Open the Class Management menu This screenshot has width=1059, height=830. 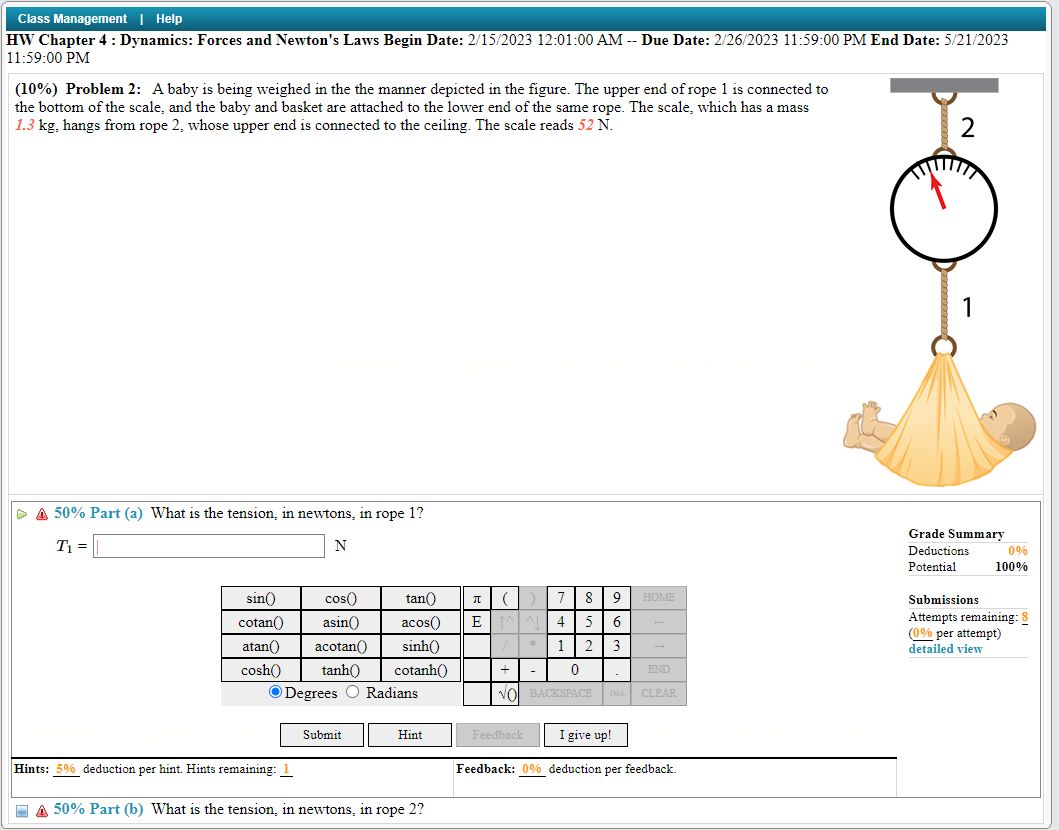pos(72,18)
